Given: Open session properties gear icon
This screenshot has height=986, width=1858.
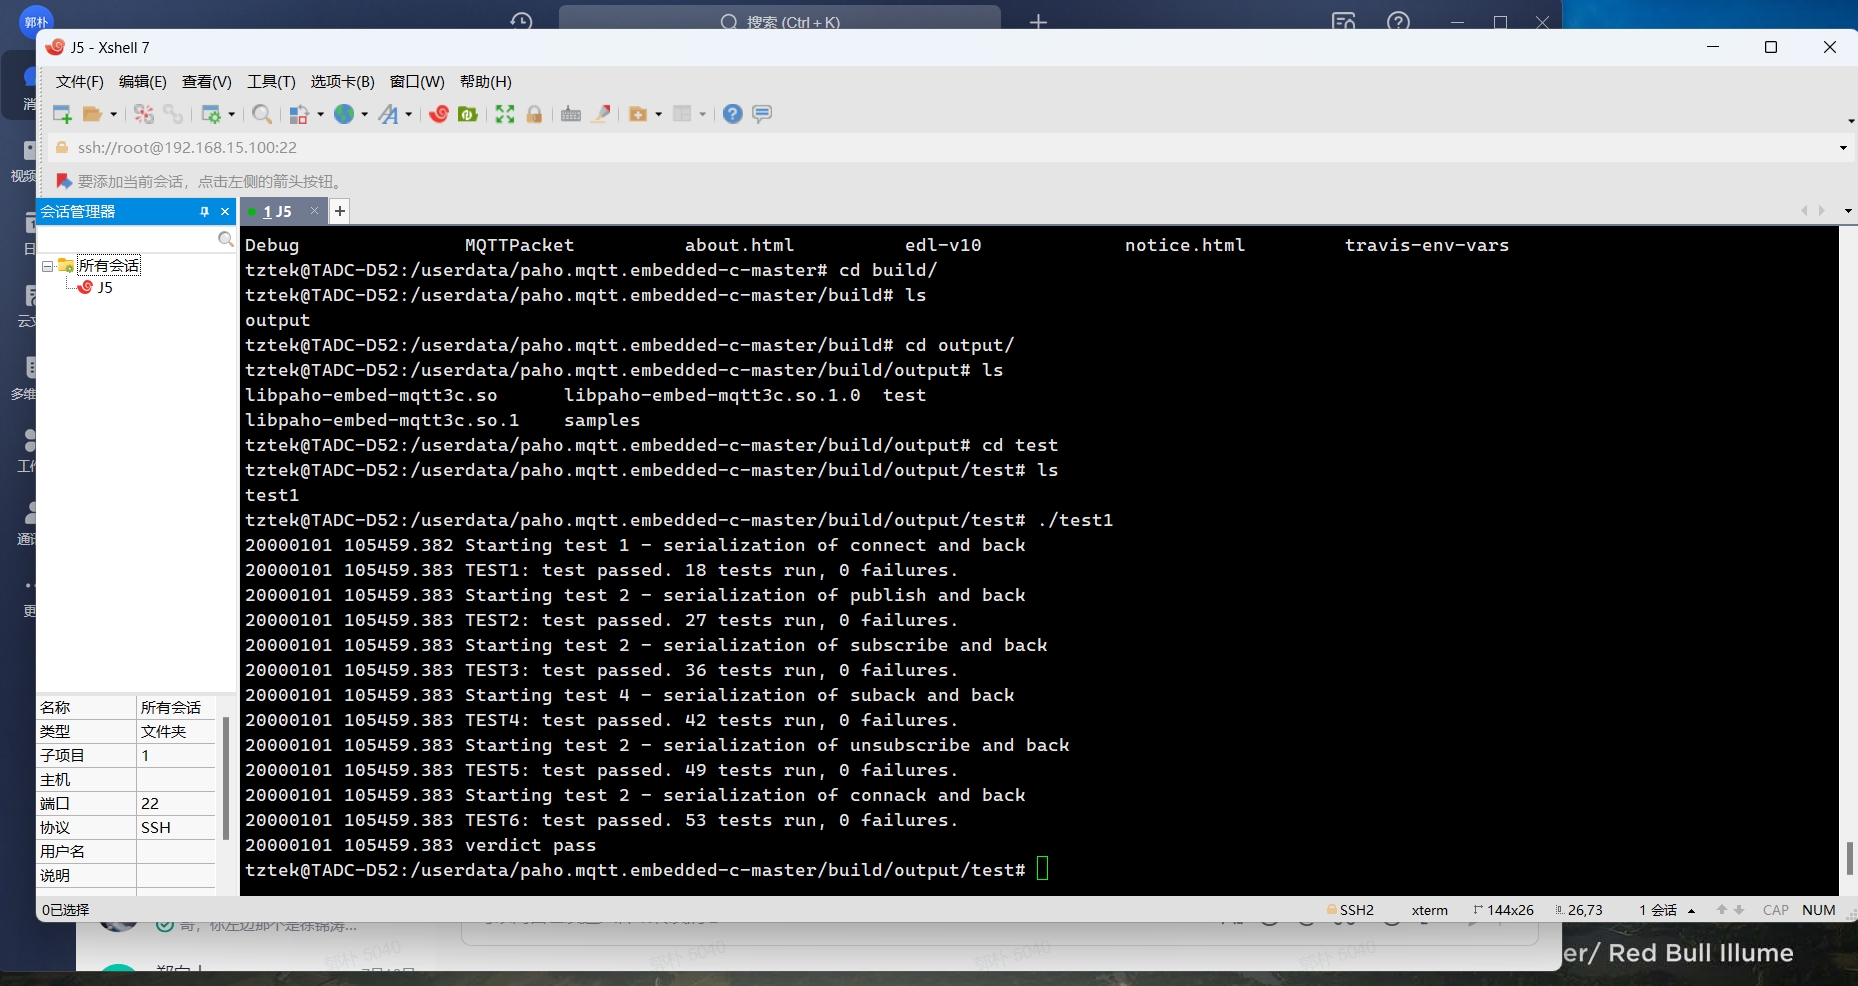Looking at the screenshot, I should tap(211, 114).
